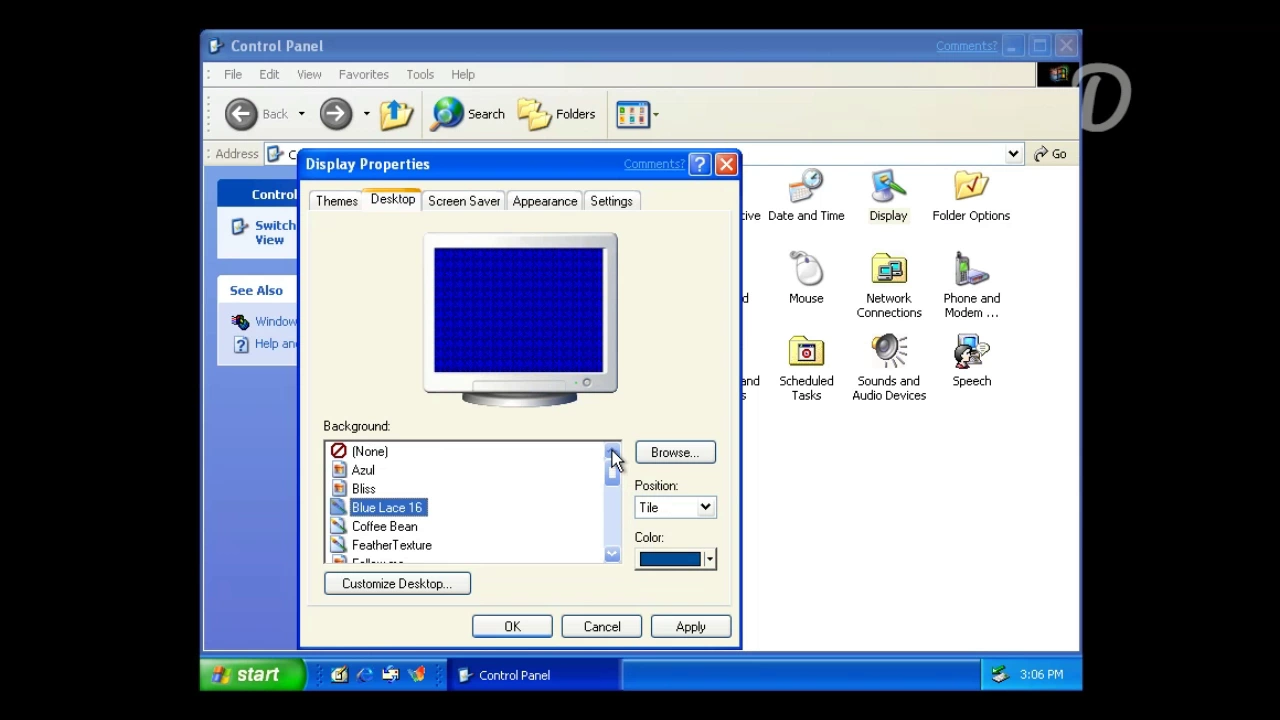Open the File menu
This screenshot has width=1280, height=720.
point(233,74)
